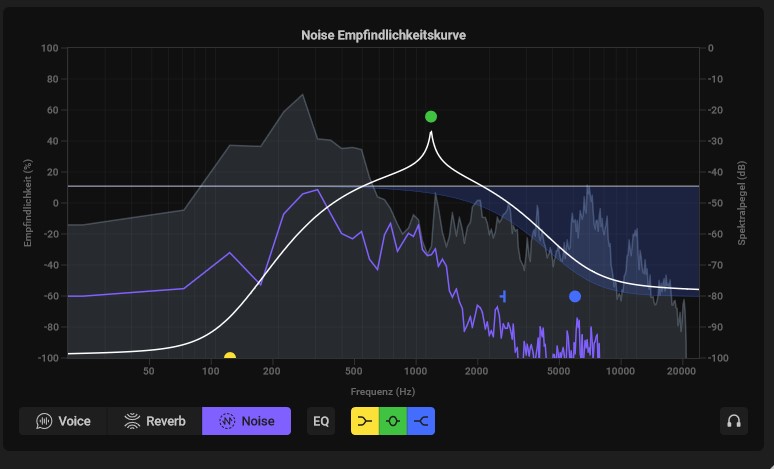Select the yellow control point at the bottom
The width and height of the screenshot is (774, 469).
[x=230, y=357]
